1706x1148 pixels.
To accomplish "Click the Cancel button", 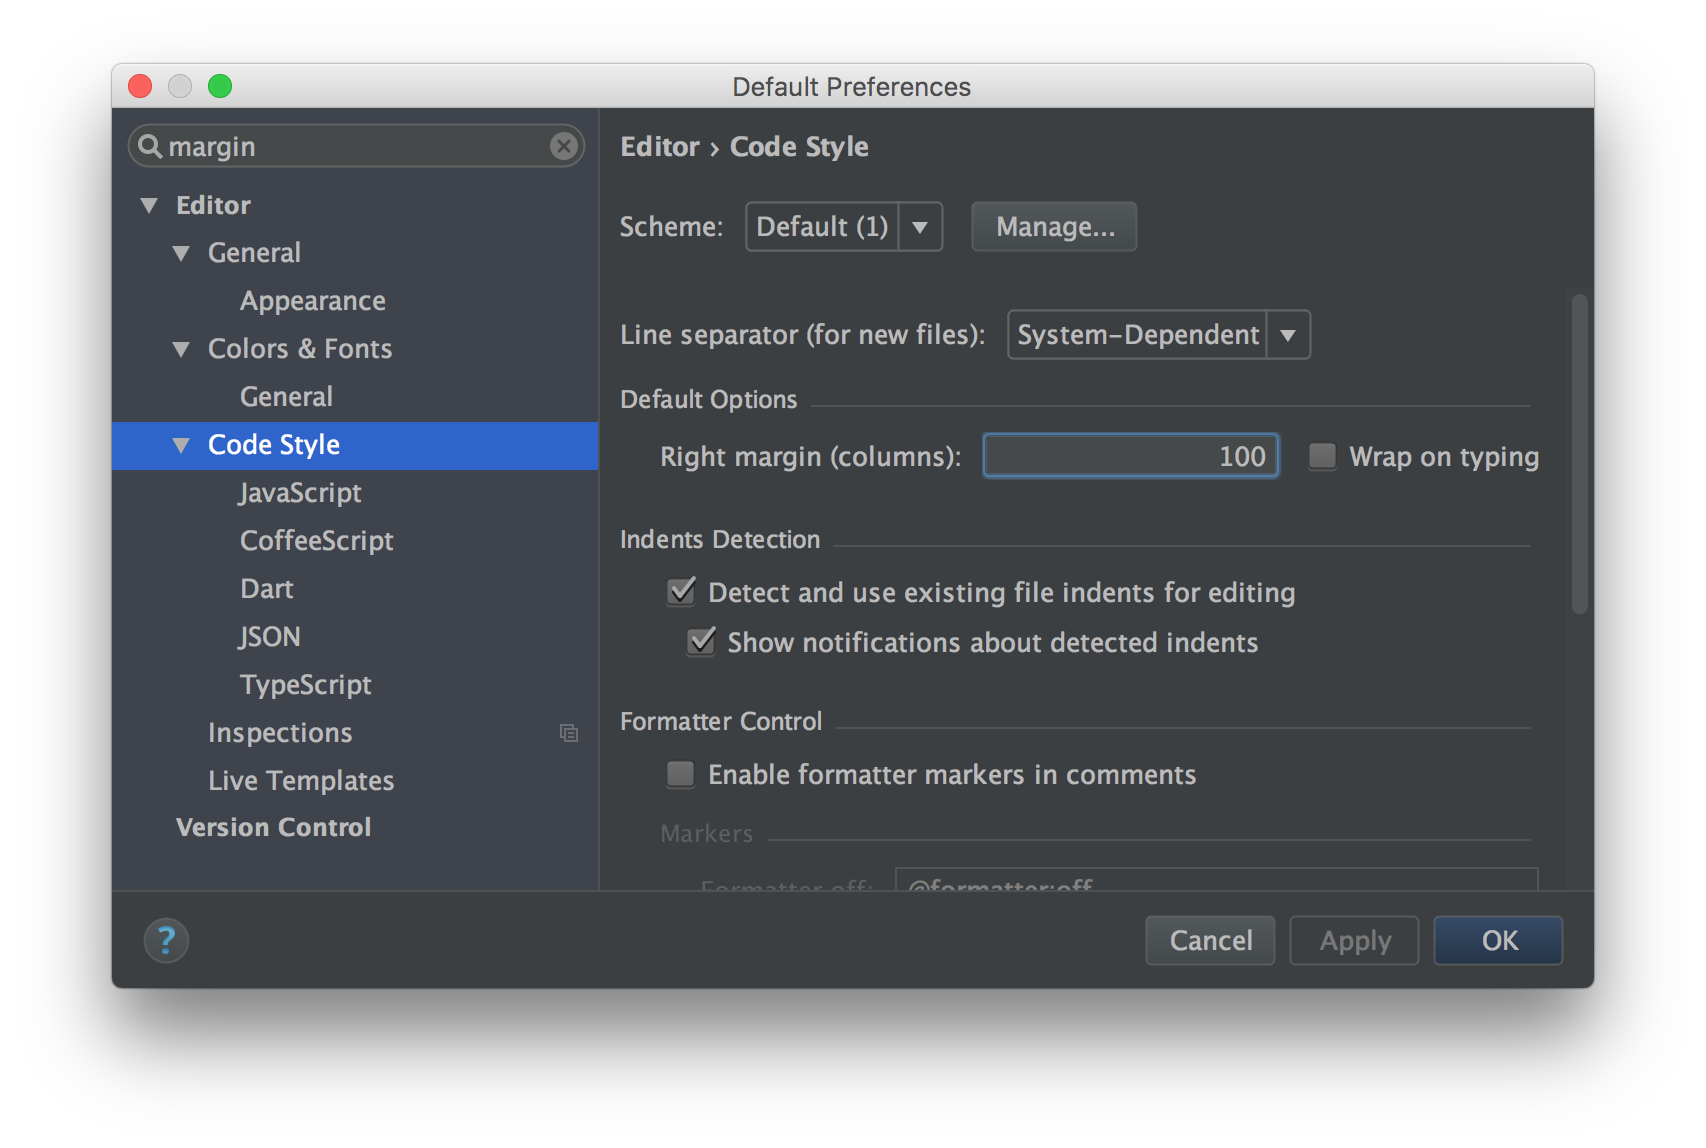I will click(x=1210, y=940).
